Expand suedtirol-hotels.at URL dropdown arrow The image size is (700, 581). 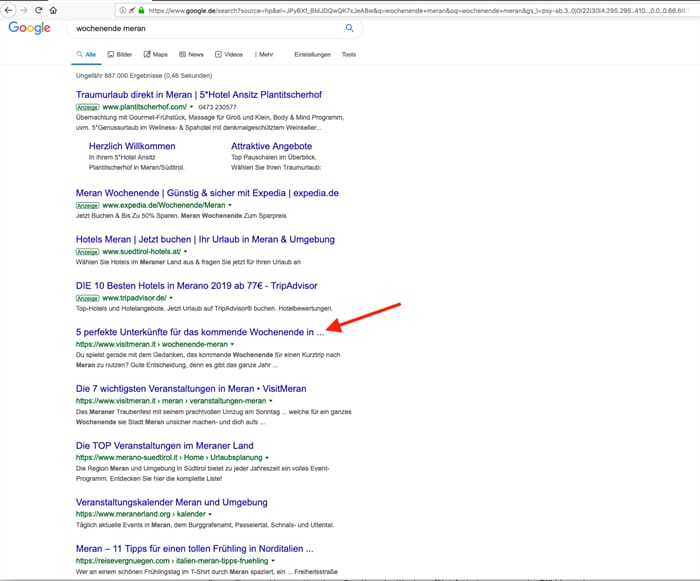point(185,252)
